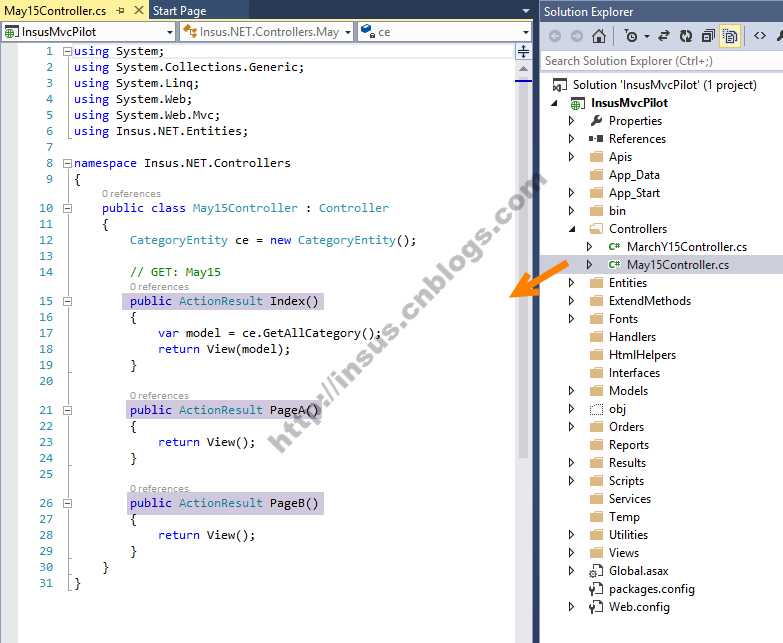Viewport: 783px width, 643px height.
Task: Expand the Apis folder
Action: (x=572, y=157)
